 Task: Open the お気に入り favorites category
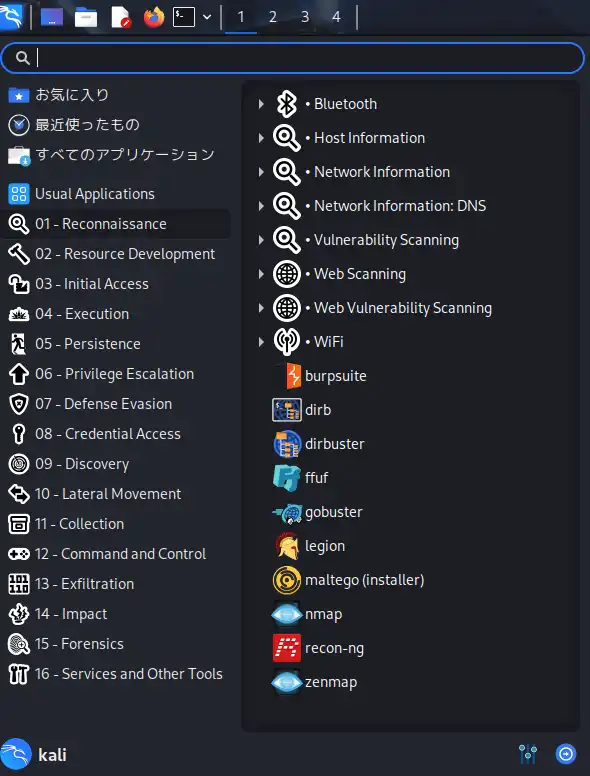(115, 95)
